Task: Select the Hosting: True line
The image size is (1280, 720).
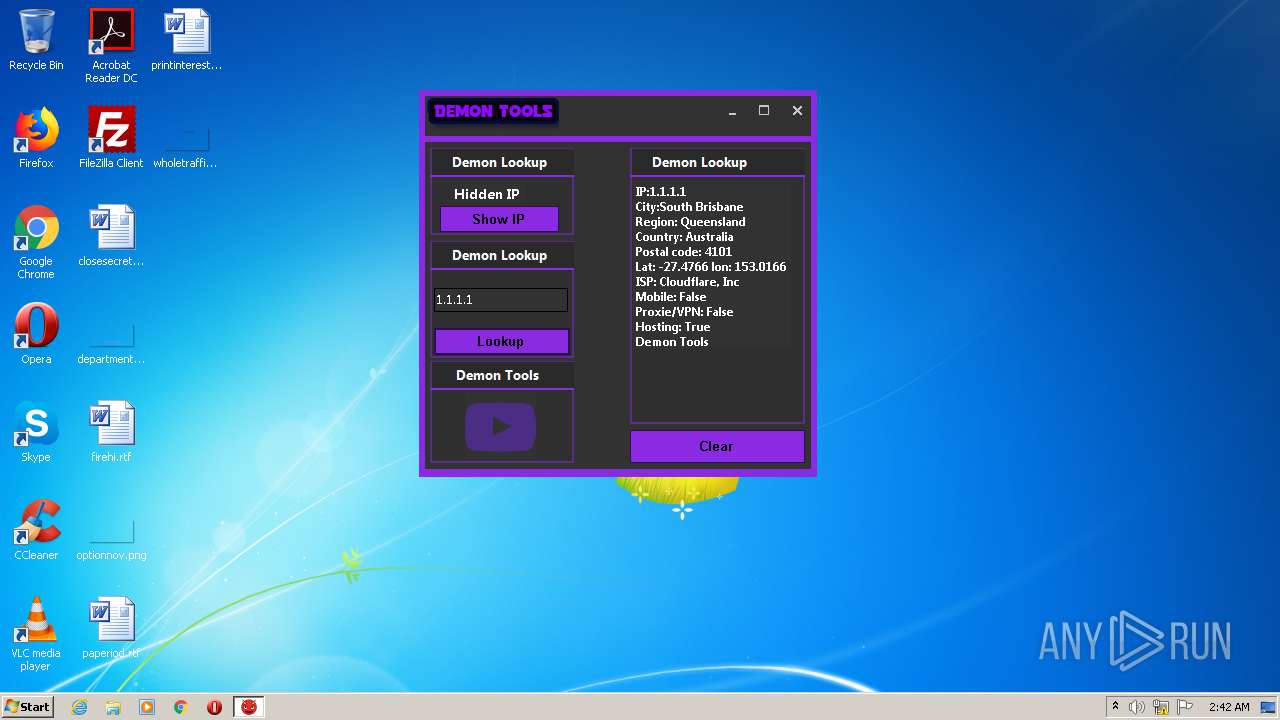Action: pyautogui.click(x=673, y=326)
